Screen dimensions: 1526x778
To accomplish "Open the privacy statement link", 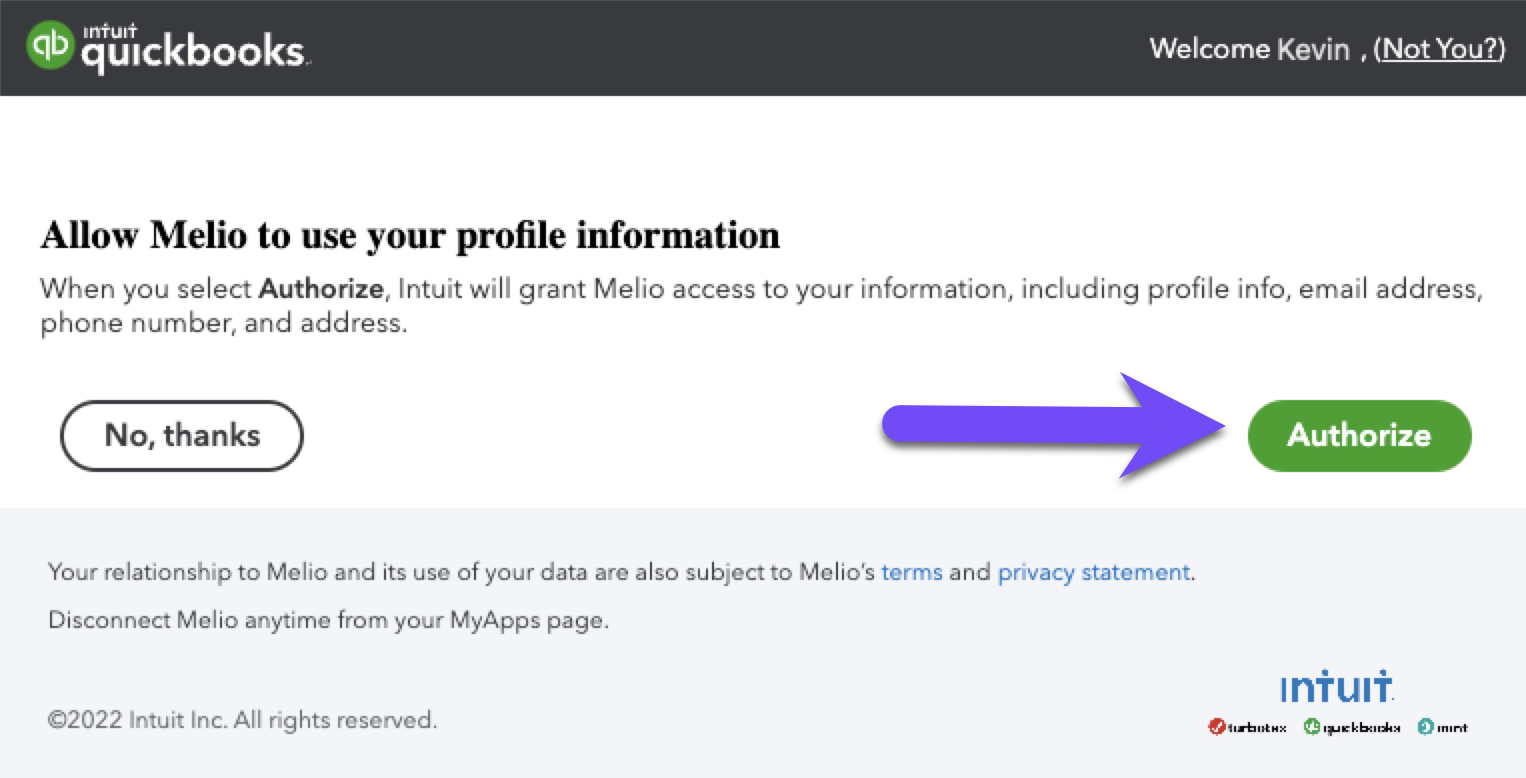I will (x=1093, y=573).
